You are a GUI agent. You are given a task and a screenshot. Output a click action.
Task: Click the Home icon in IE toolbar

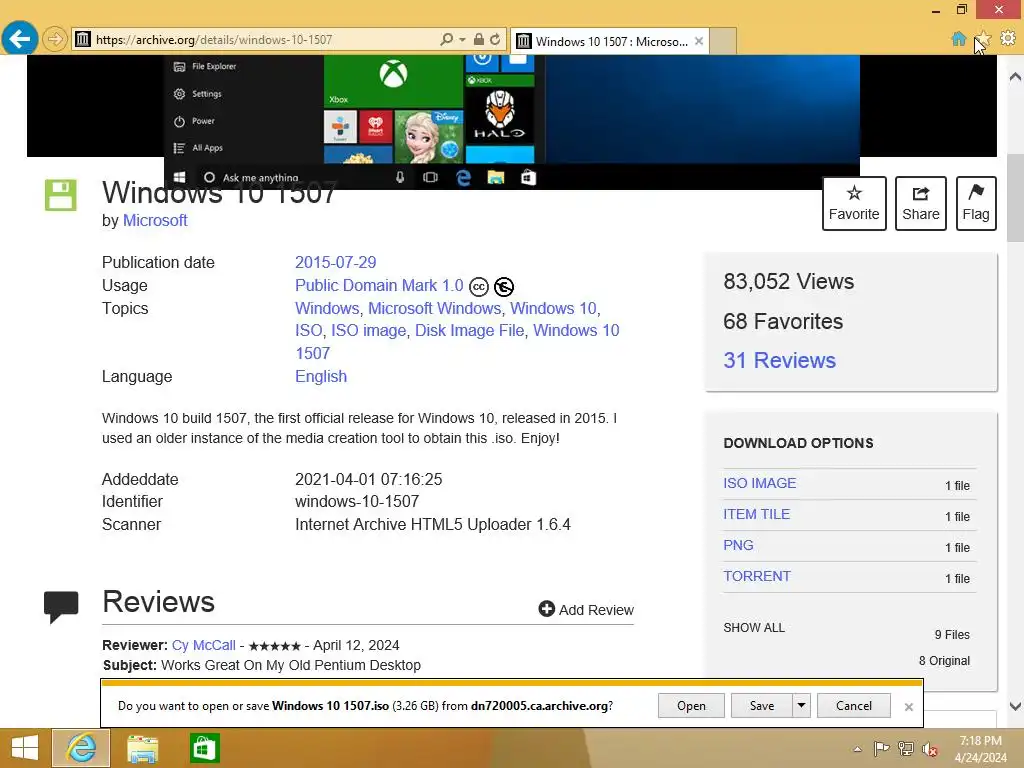tap(958, 39)
